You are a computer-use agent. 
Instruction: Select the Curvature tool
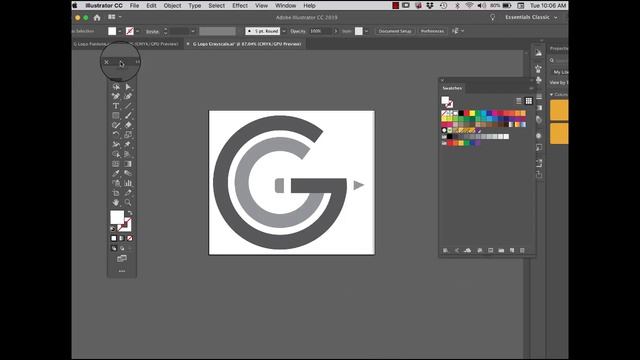128,96
